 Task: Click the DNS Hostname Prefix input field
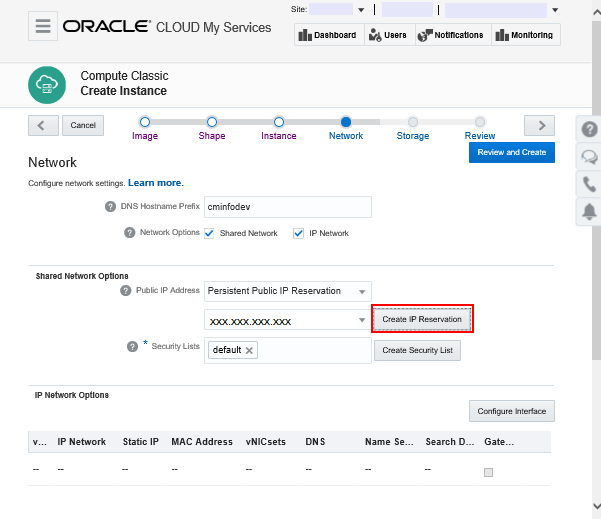click(x=287, y=207)
